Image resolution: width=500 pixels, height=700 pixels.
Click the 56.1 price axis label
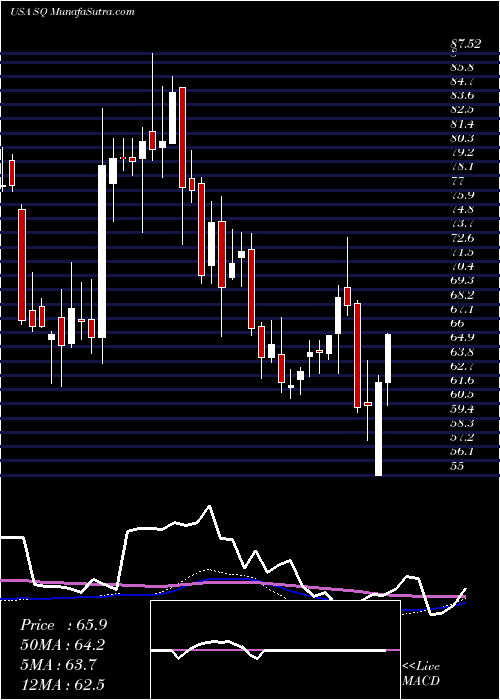tap(463, 451)
